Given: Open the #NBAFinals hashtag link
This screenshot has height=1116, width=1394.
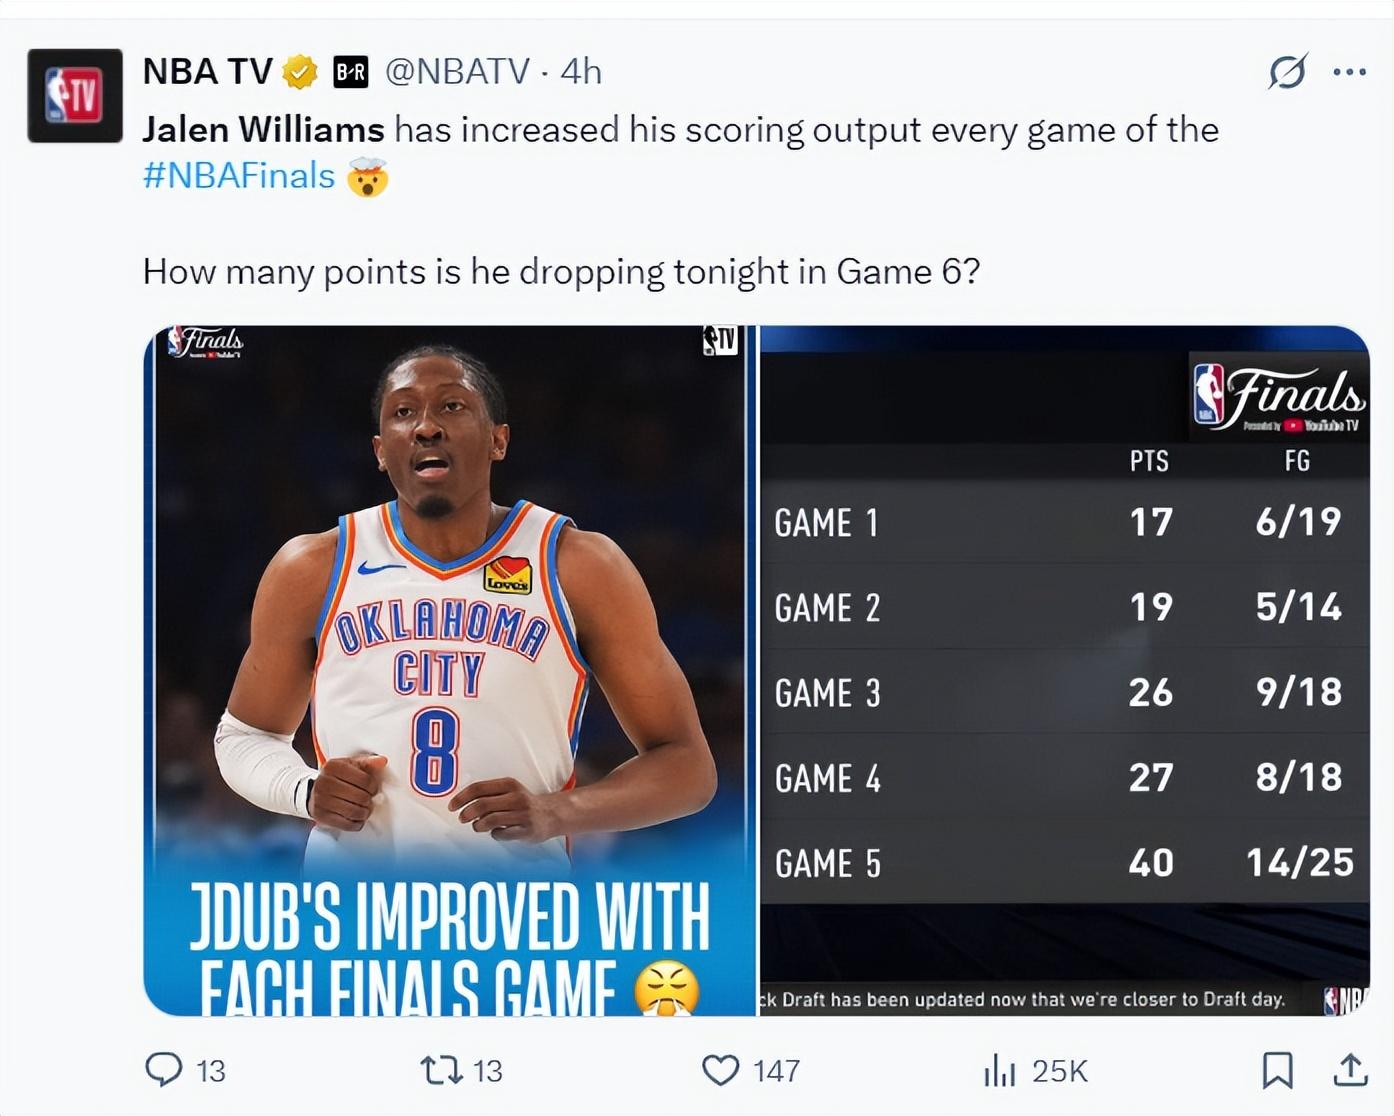Looking at the screenshot, I should [239, 176].
